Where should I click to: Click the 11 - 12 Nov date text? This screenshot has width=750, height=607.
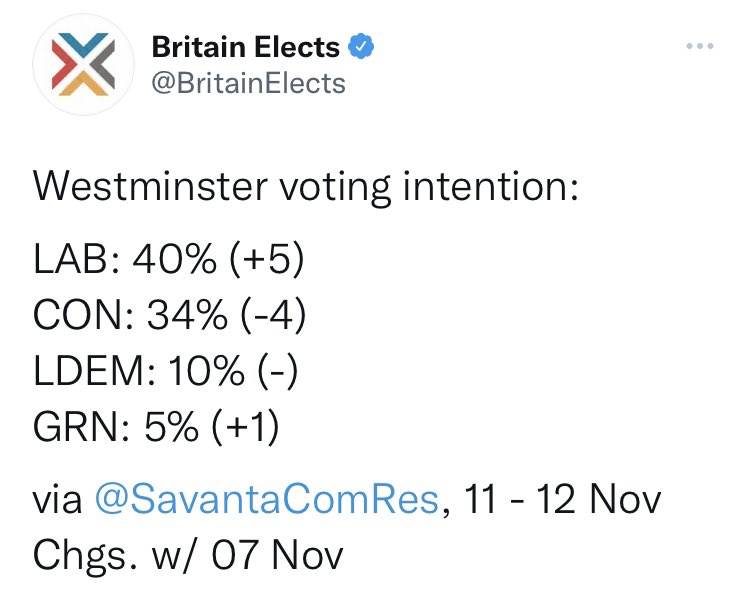[x=562, y=498]
